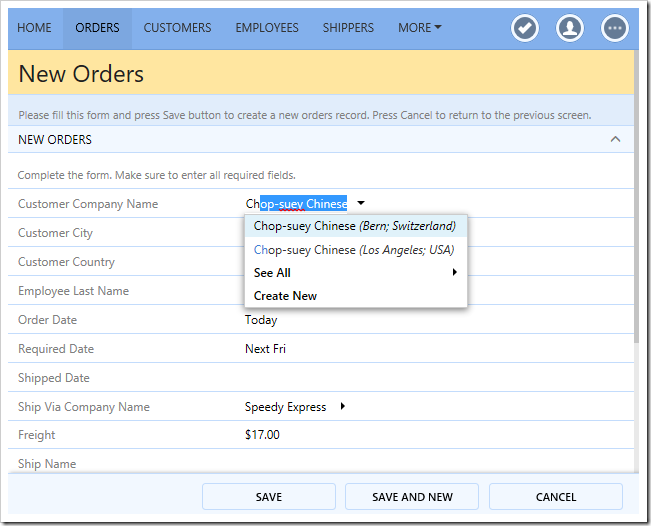Screen dimensions: 651x526
Task: Click the Customer Company Name dropdown arrow
Action: click(361, 203)
